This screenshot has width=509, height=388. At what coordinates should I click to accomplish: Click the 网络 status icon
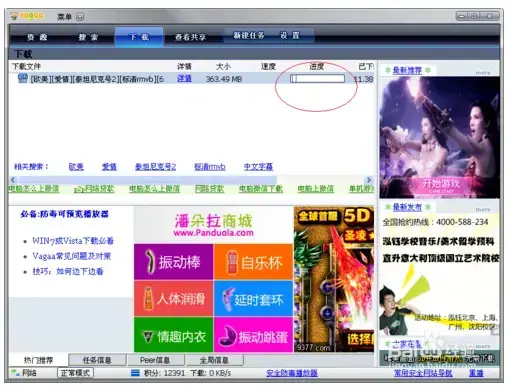16,373
